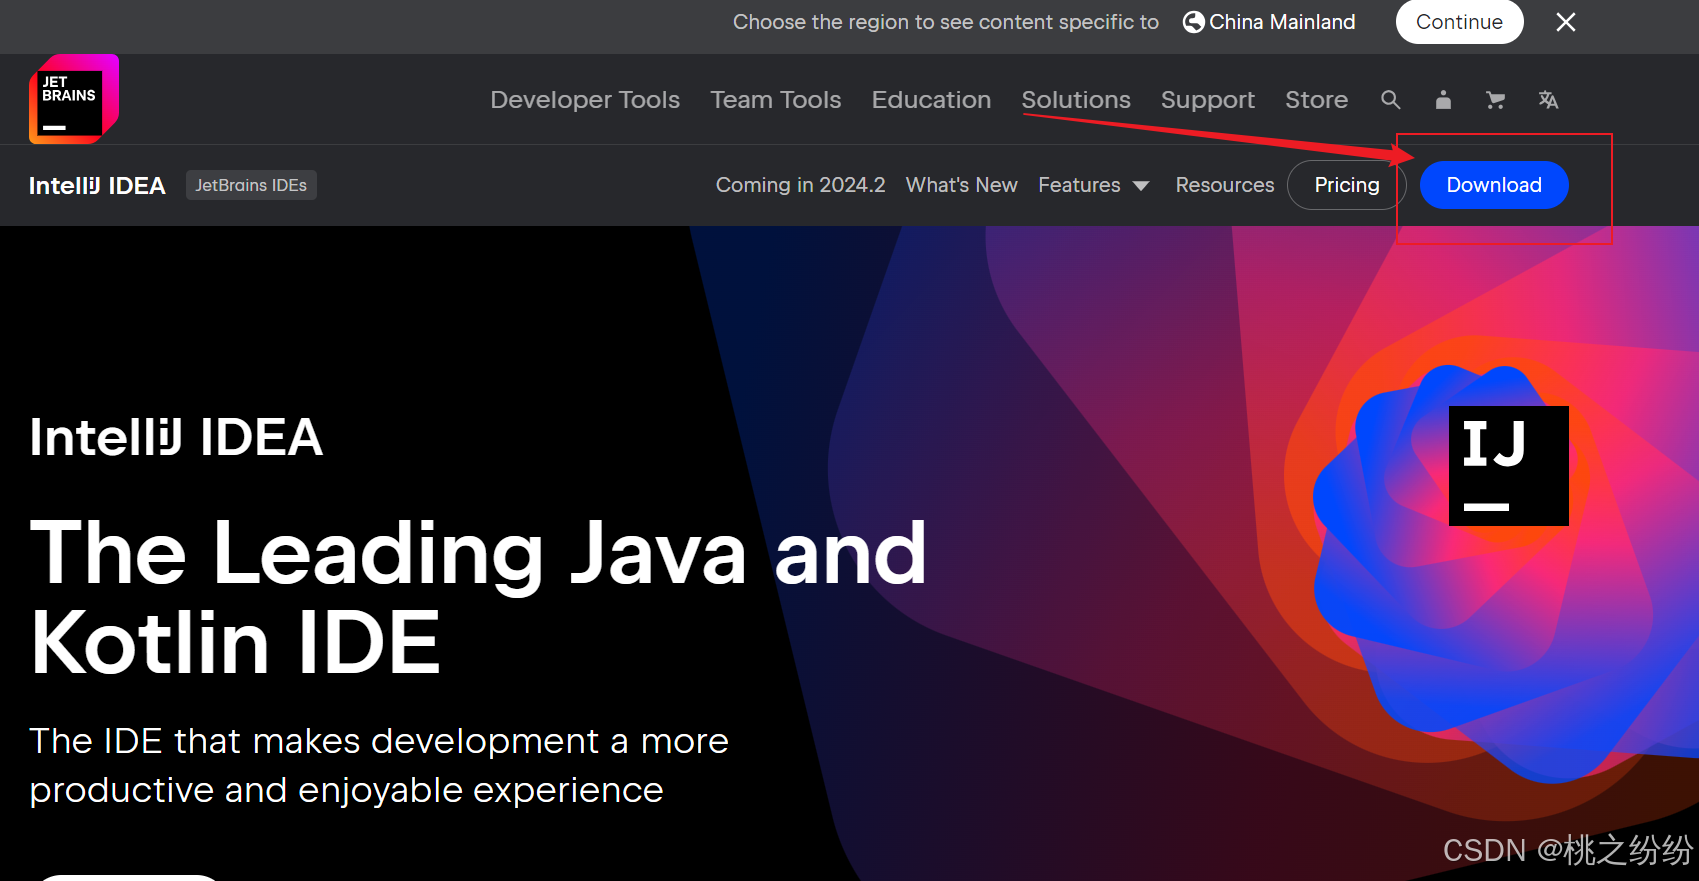Open the What's New page
This screenshot has height=881, width=1699.
click(x=962, y=185)
